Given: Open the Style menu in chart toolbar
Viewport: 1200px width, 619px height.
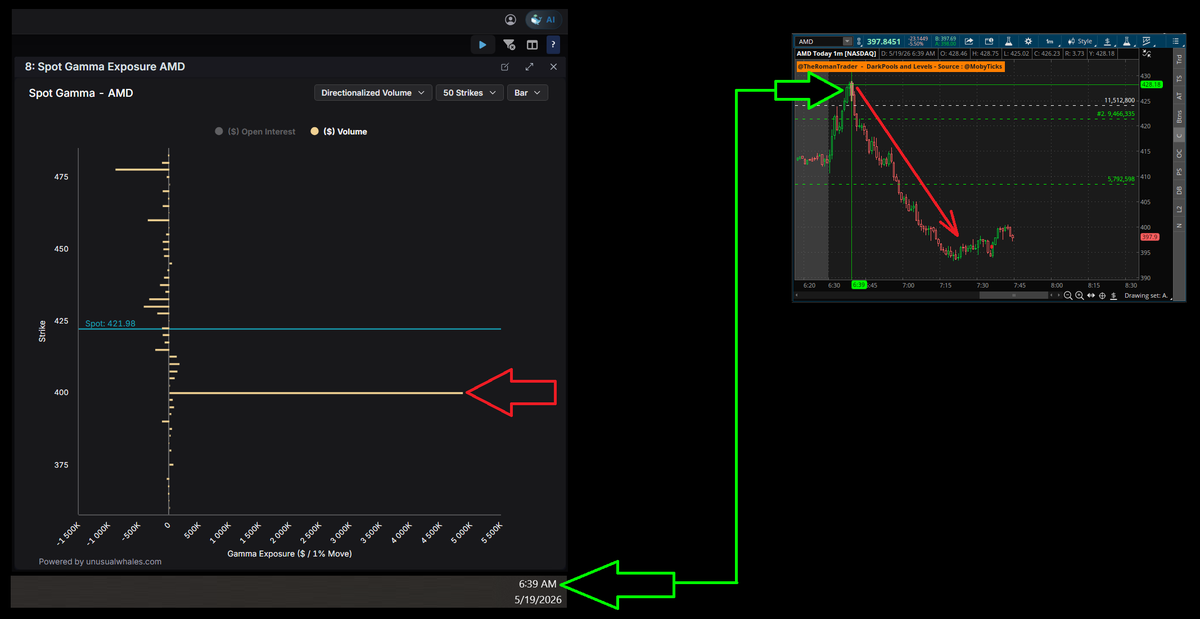Looking at the screenshot, I should click(1080, 42).
